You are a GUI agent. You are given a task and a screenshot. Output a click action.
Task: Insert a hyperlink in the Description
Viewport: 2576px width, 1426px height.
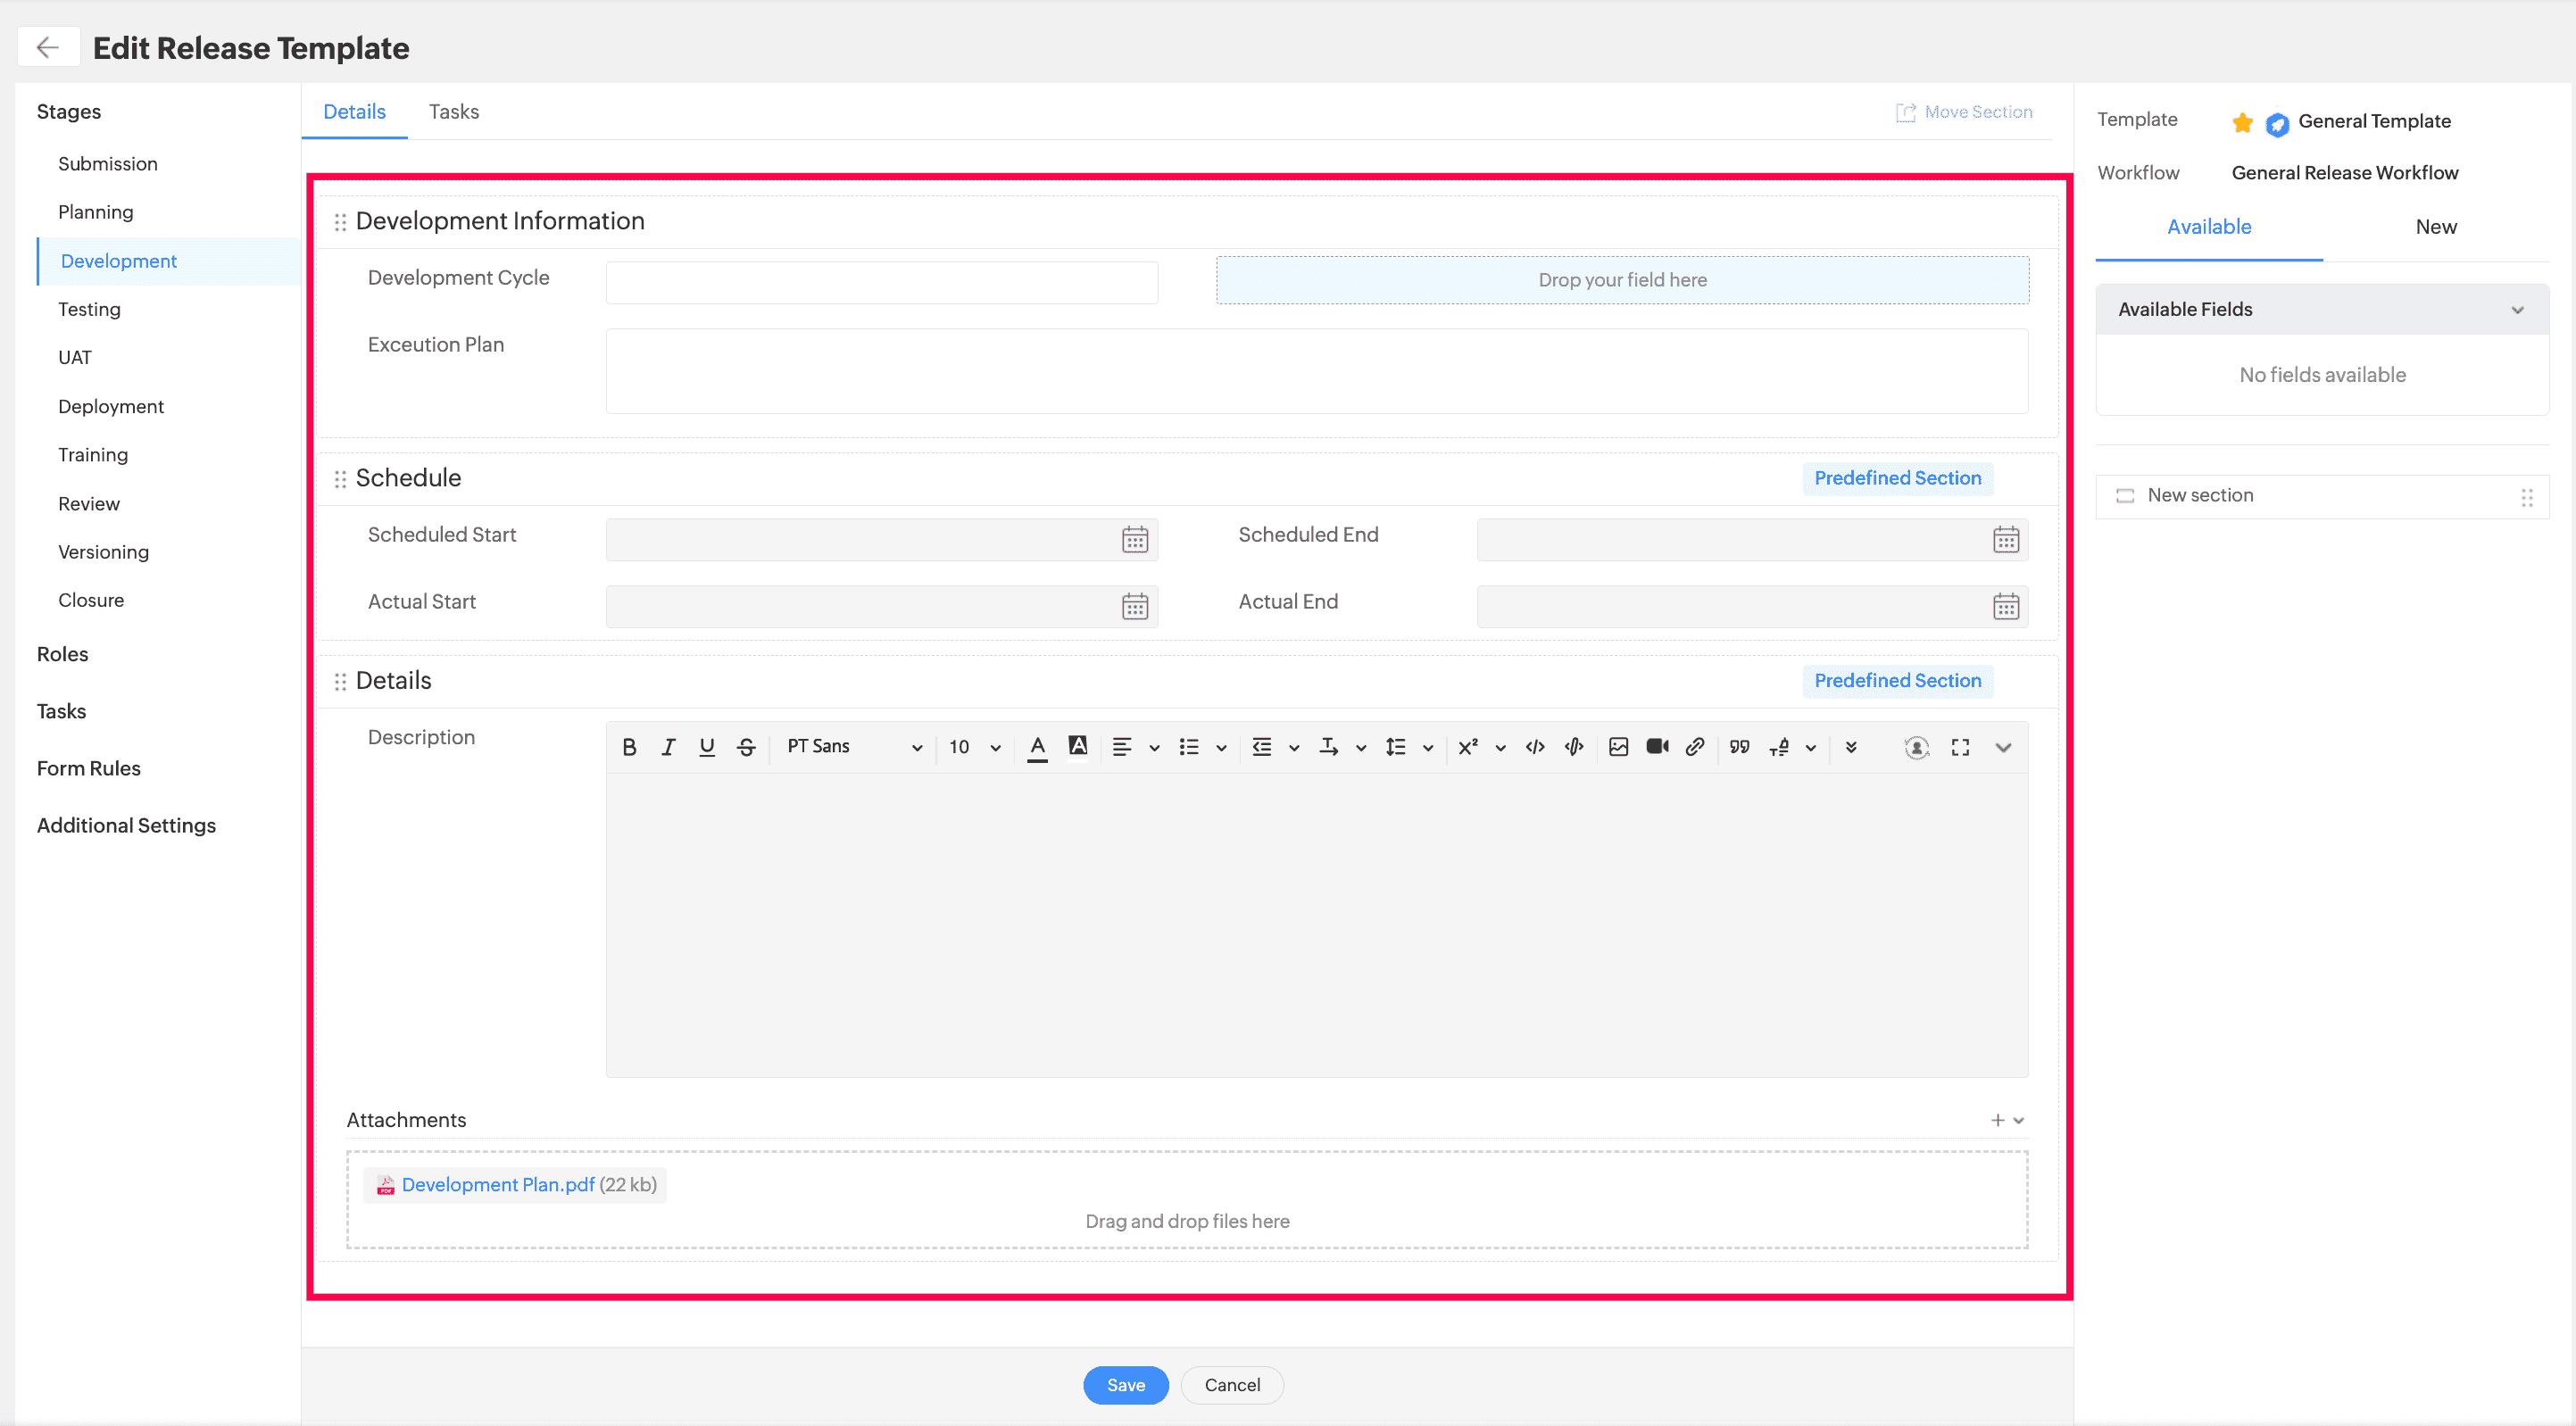pos(1695,747)
